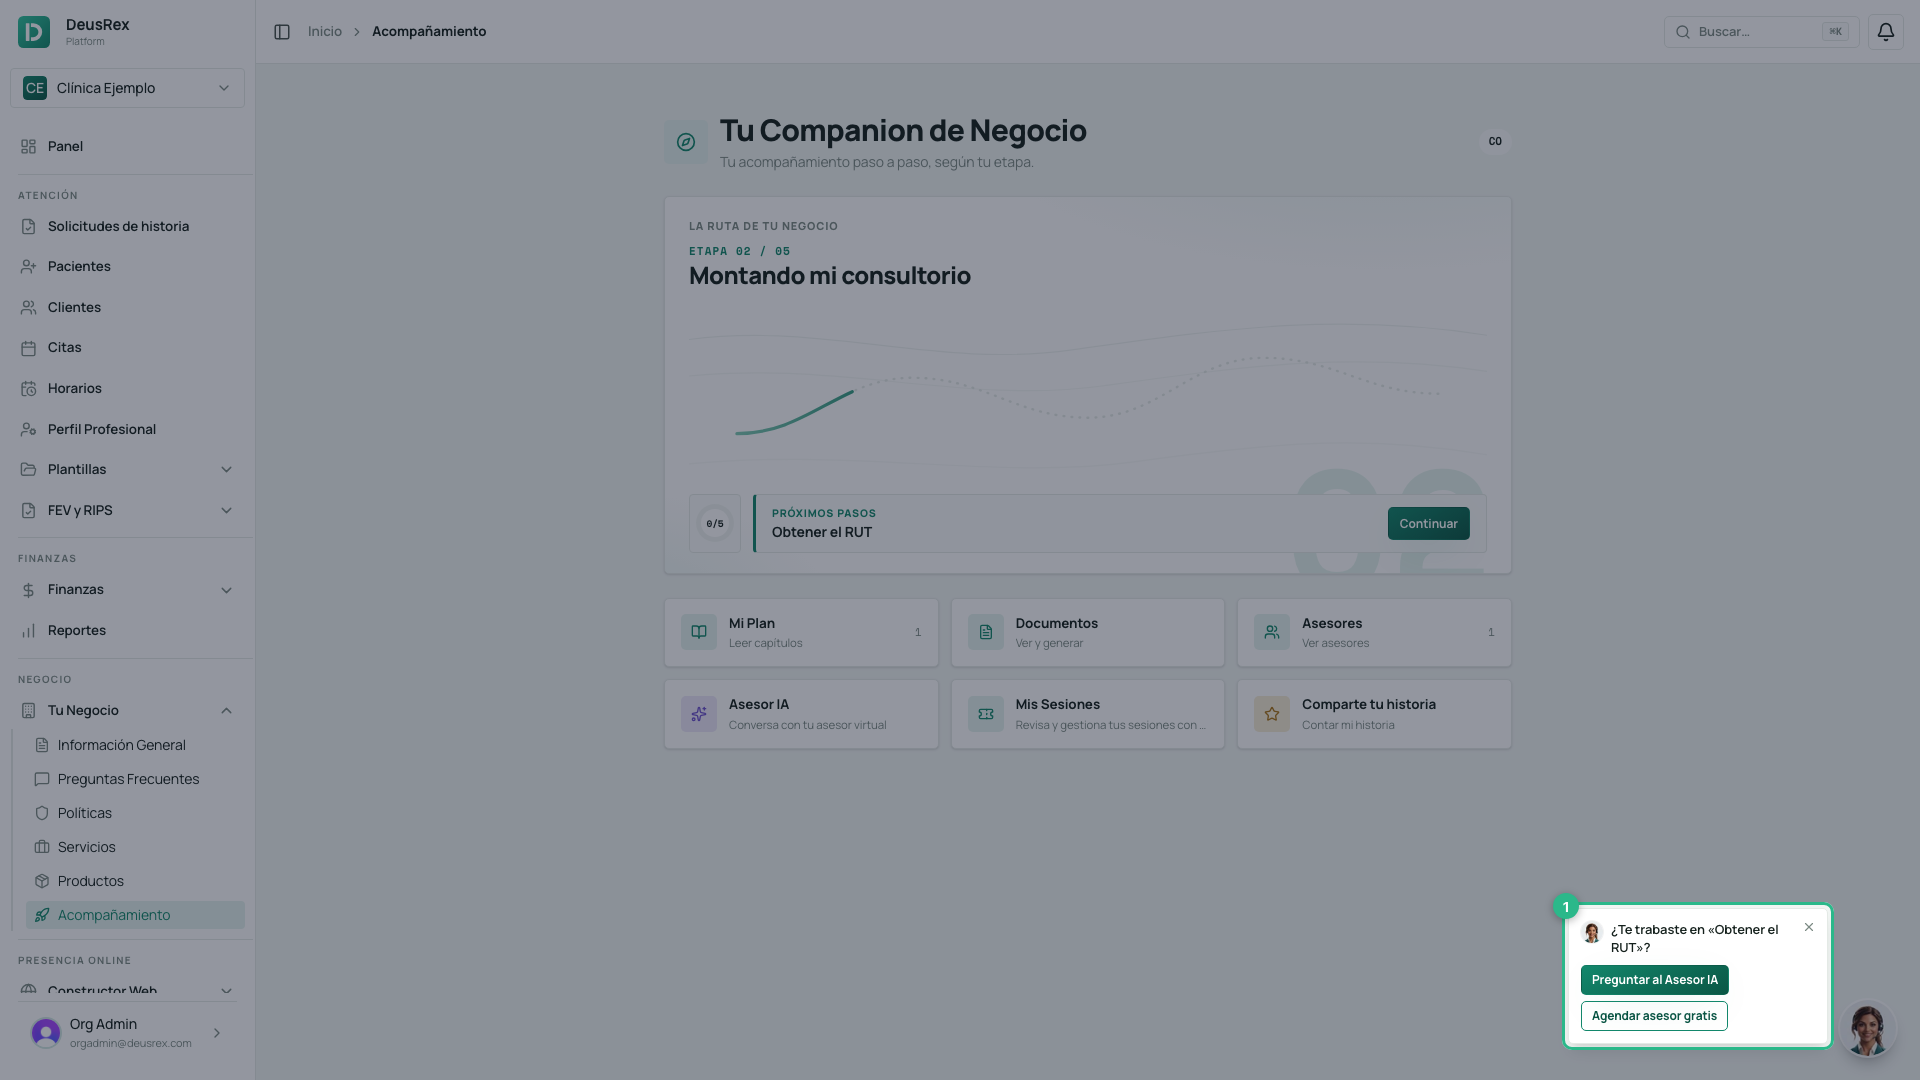Open the Mis Sesiones card
This screenshot has width=1920, height=1080.
coord(1087,714)
